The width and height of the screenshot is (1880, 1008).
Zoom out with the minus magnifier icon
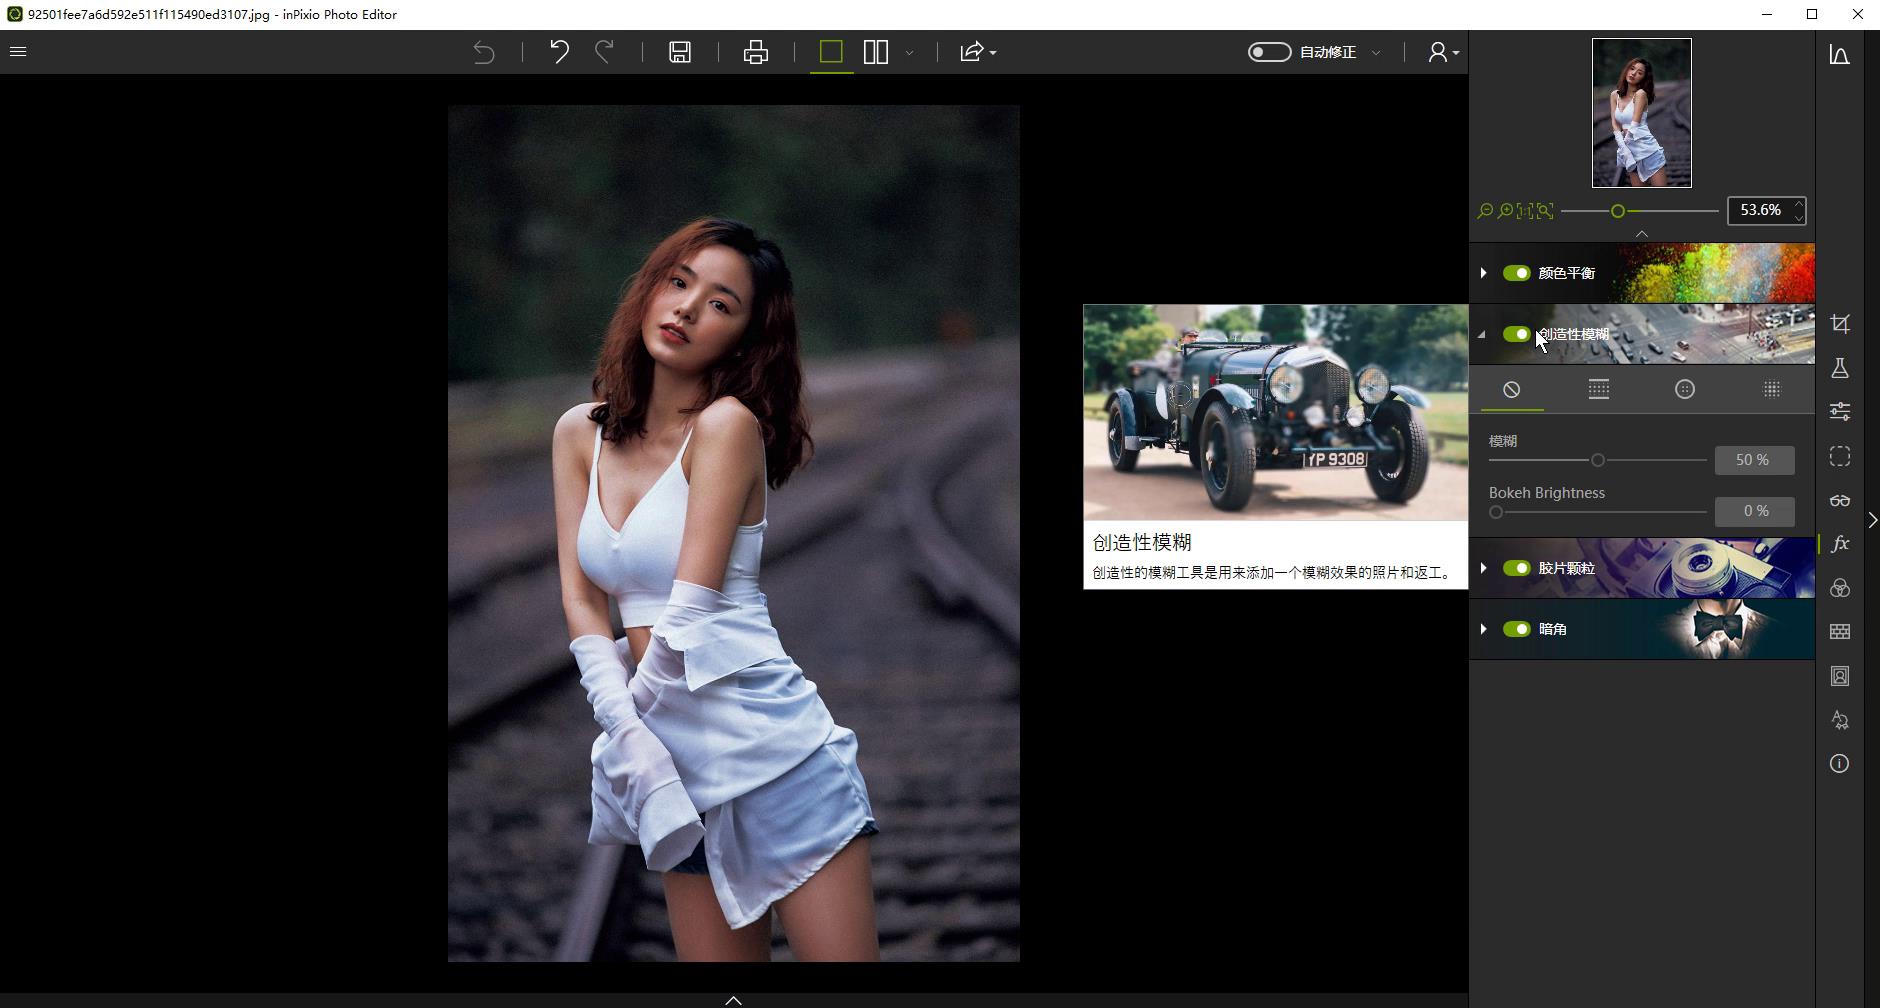[1486, 211]
